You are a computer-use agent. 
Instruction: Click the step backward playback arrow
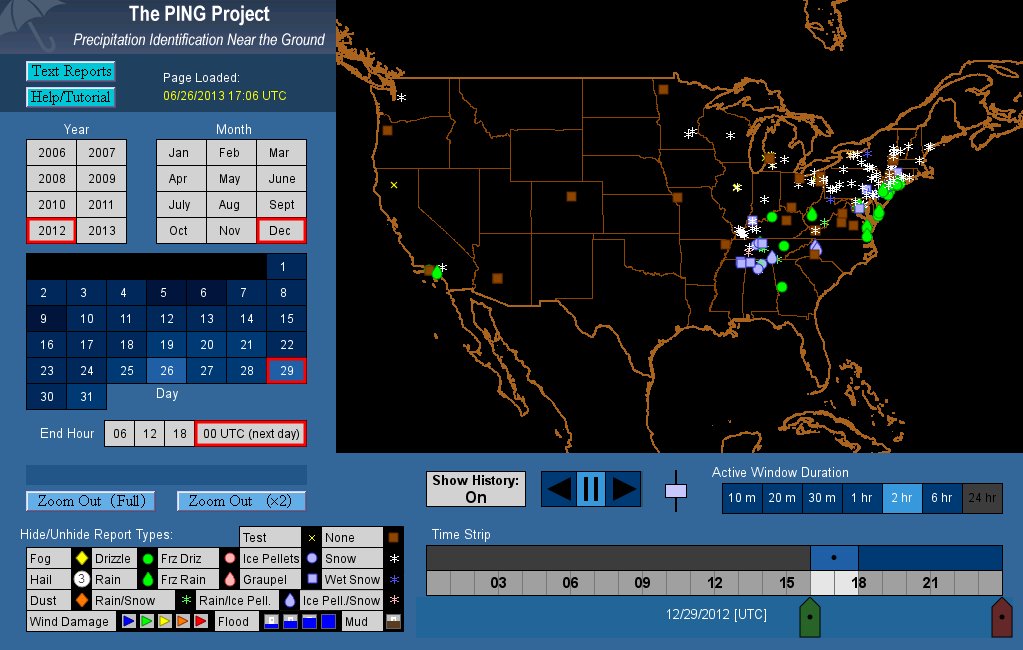[x=559, y=489]
